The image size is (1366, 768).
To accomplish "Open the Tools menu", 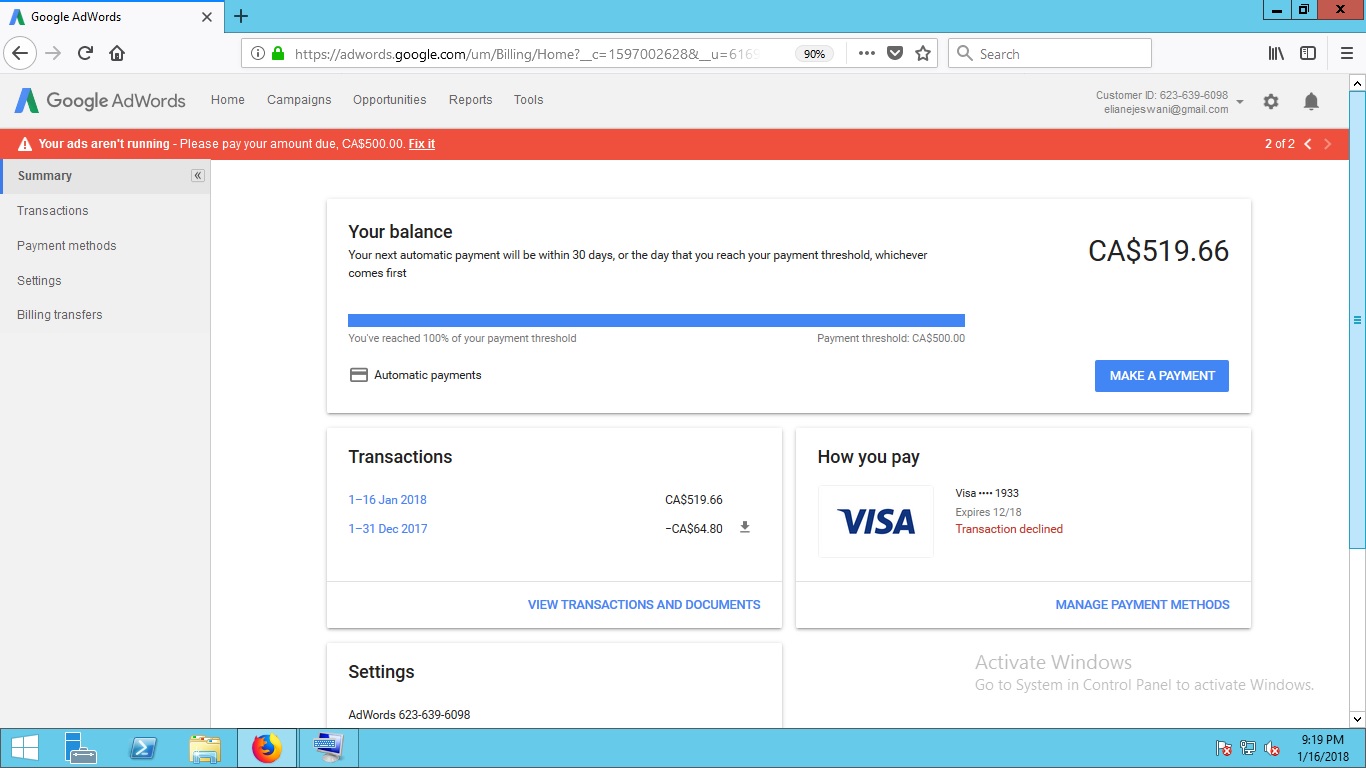I will 529,100.
